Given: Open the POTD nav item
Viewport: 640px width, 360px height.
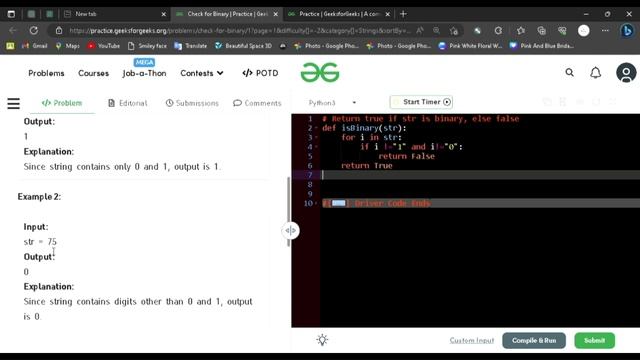Looking at the screenshot, I should click(x=260, y=73).
